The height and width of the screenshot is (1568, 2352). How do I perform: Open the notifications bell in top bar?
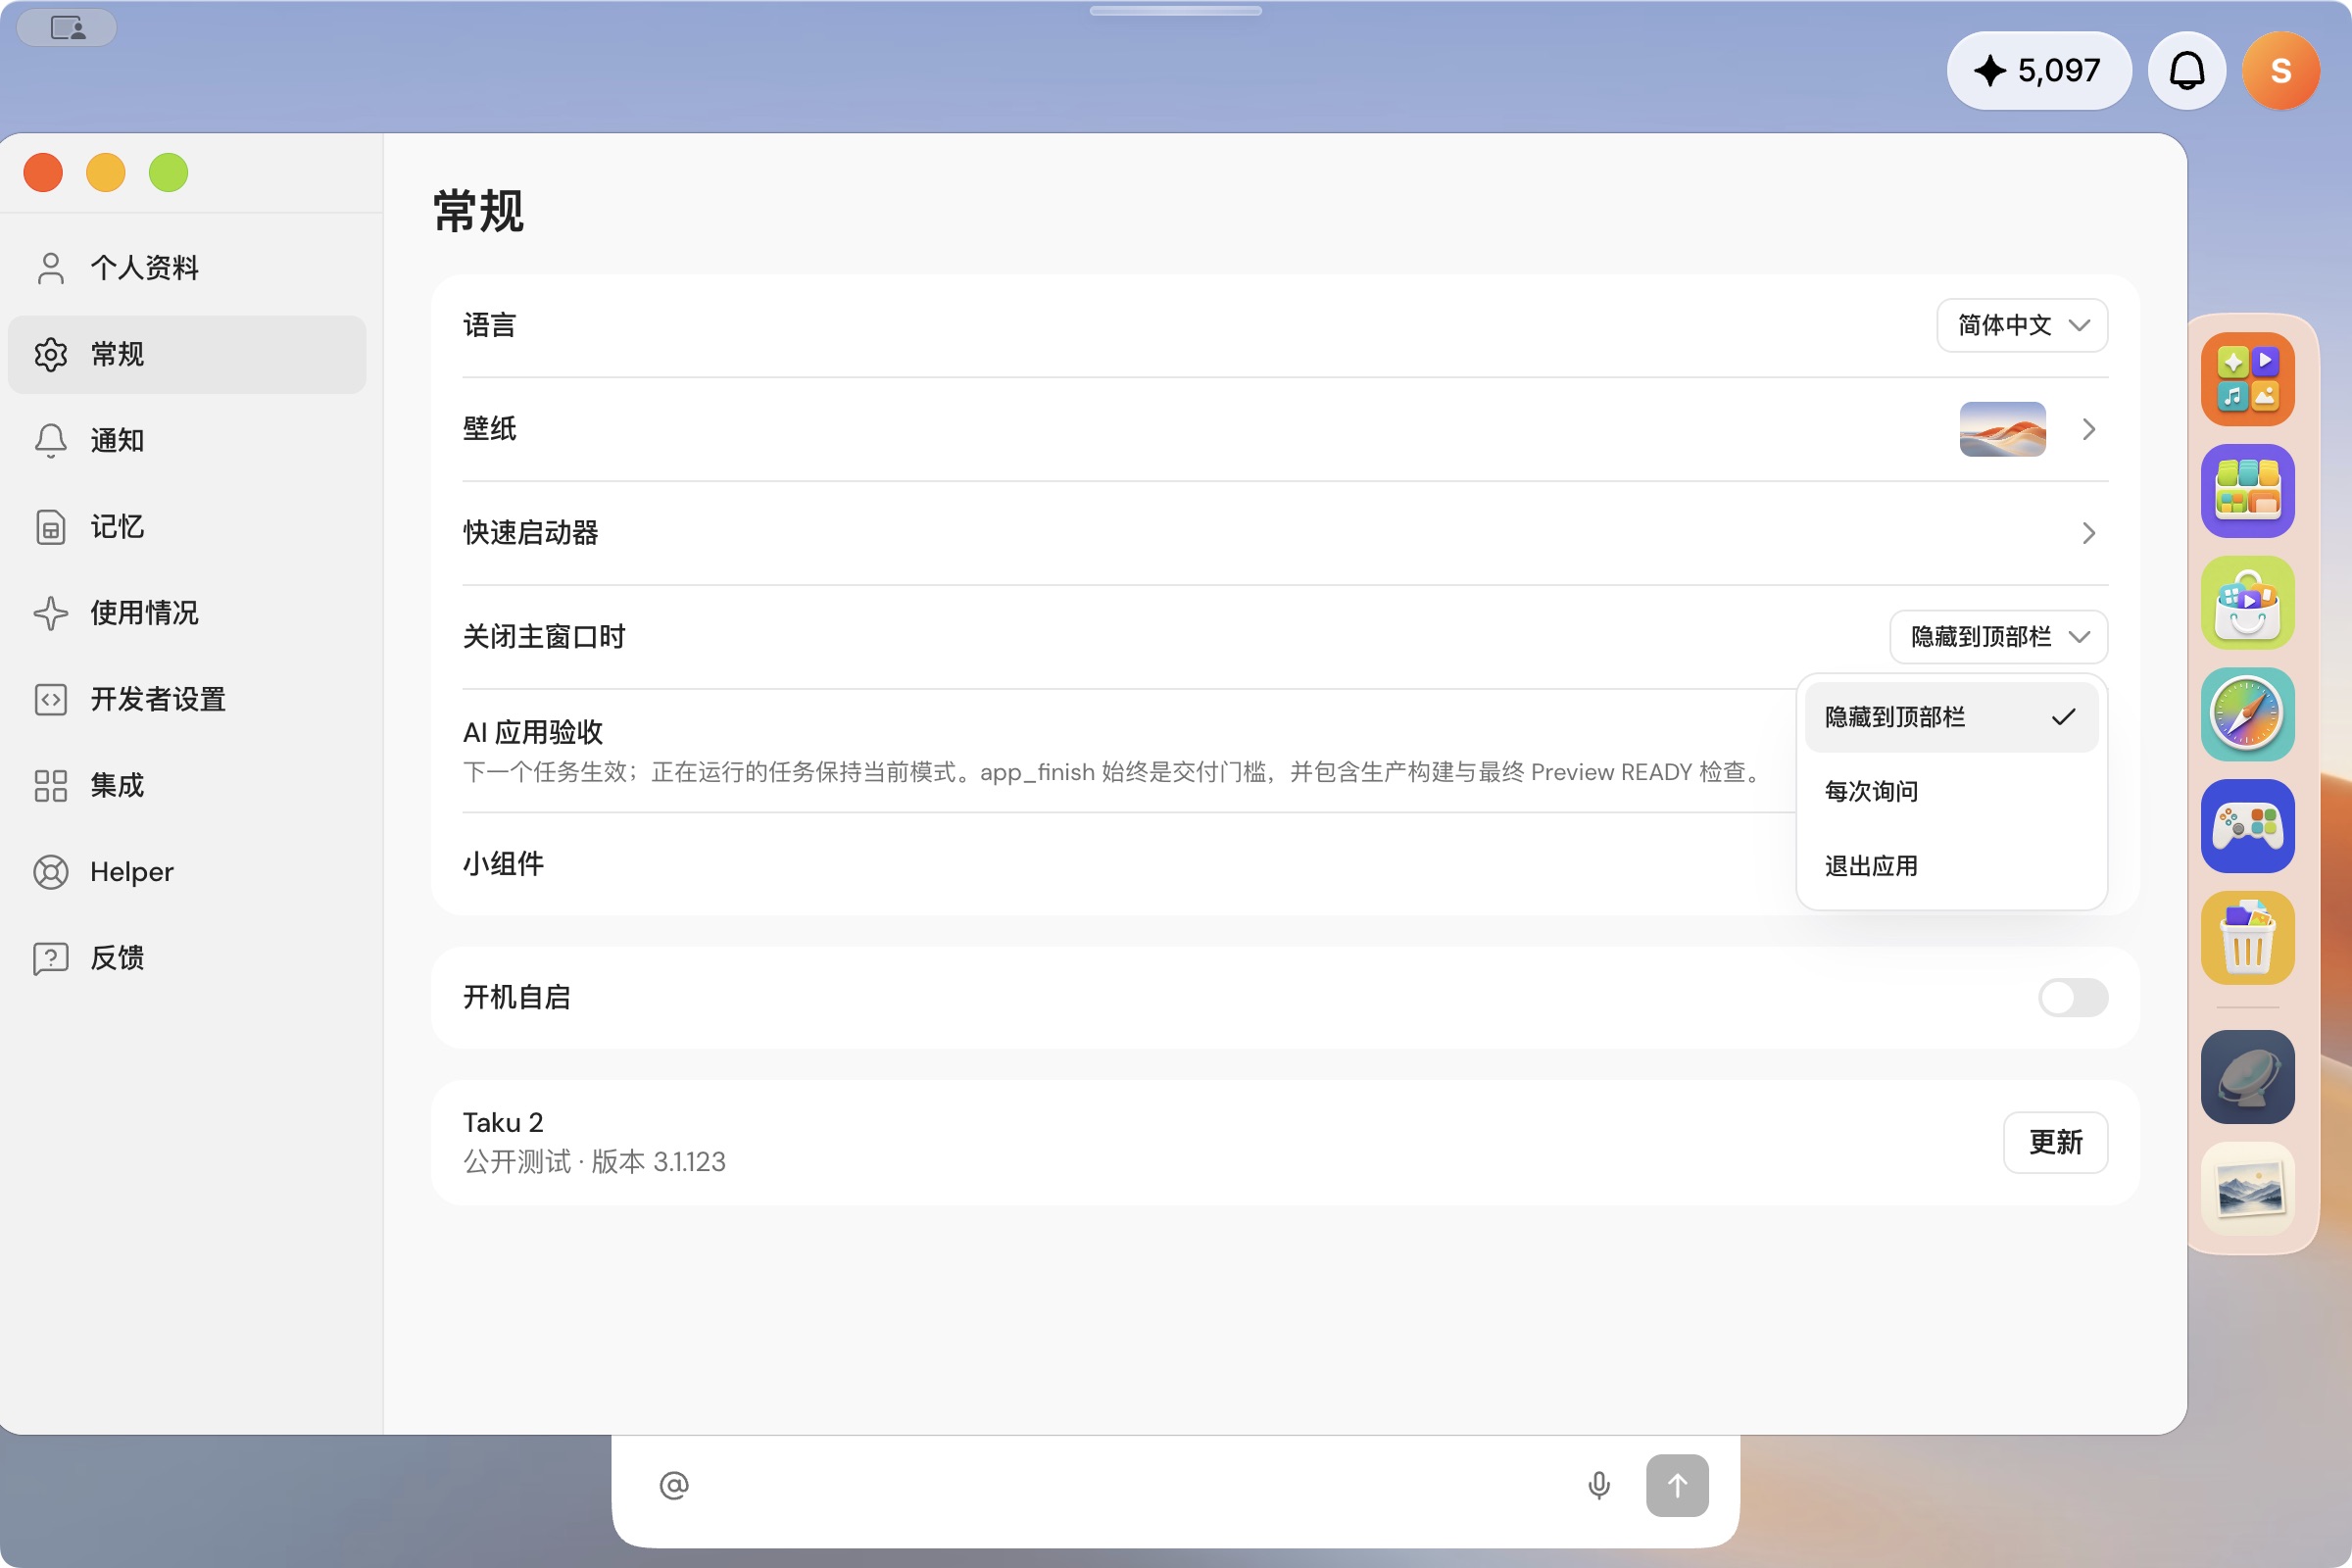click(x=2187, y=71)
